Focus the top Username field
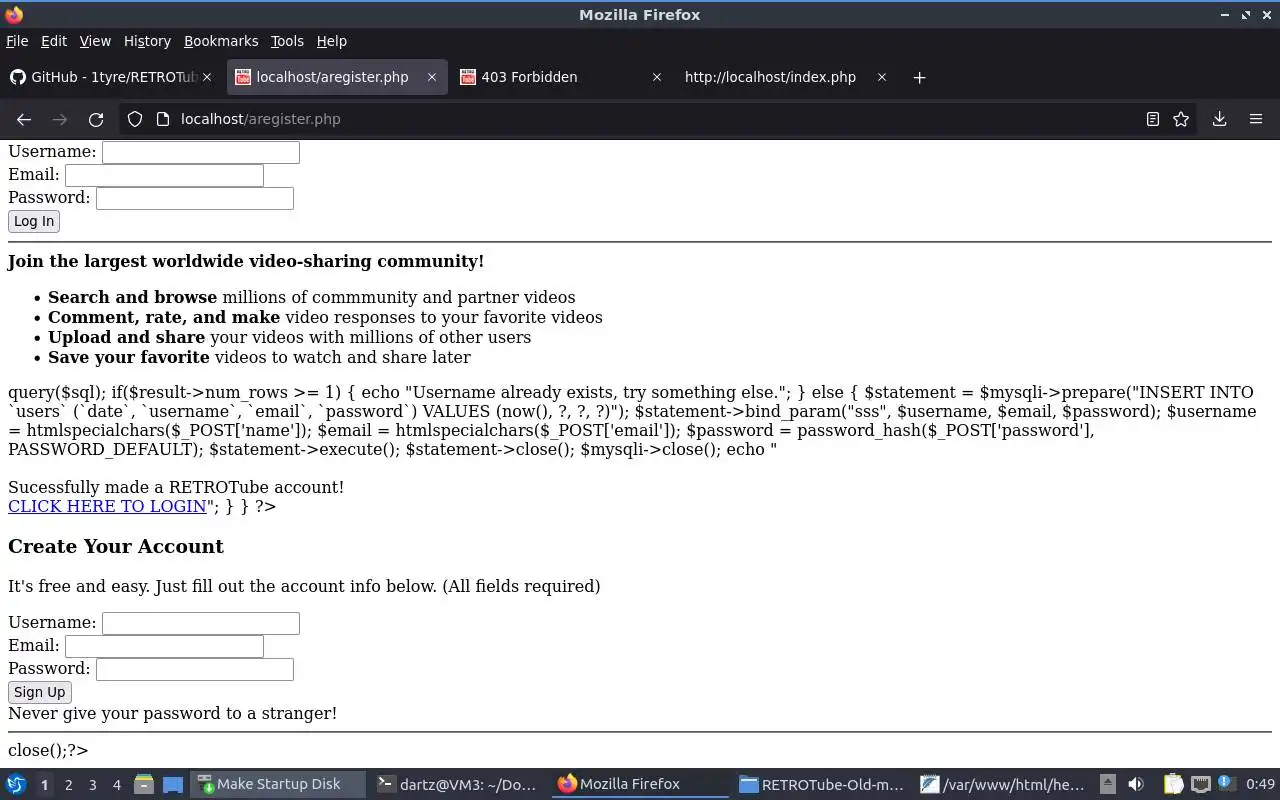This screenshot has height=800, width=1280. (x=201, y=152)
